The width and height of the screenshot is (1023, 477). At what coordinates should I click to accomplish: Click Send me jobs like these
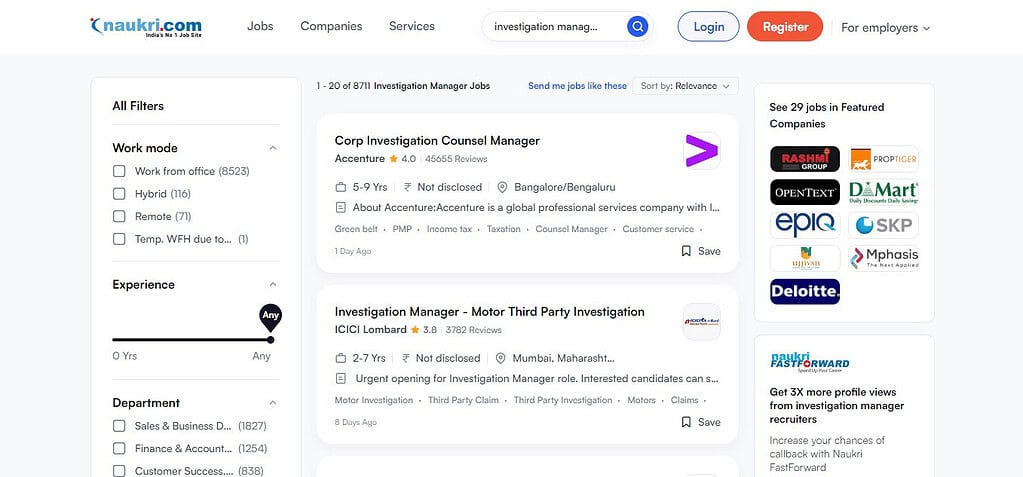577,86
